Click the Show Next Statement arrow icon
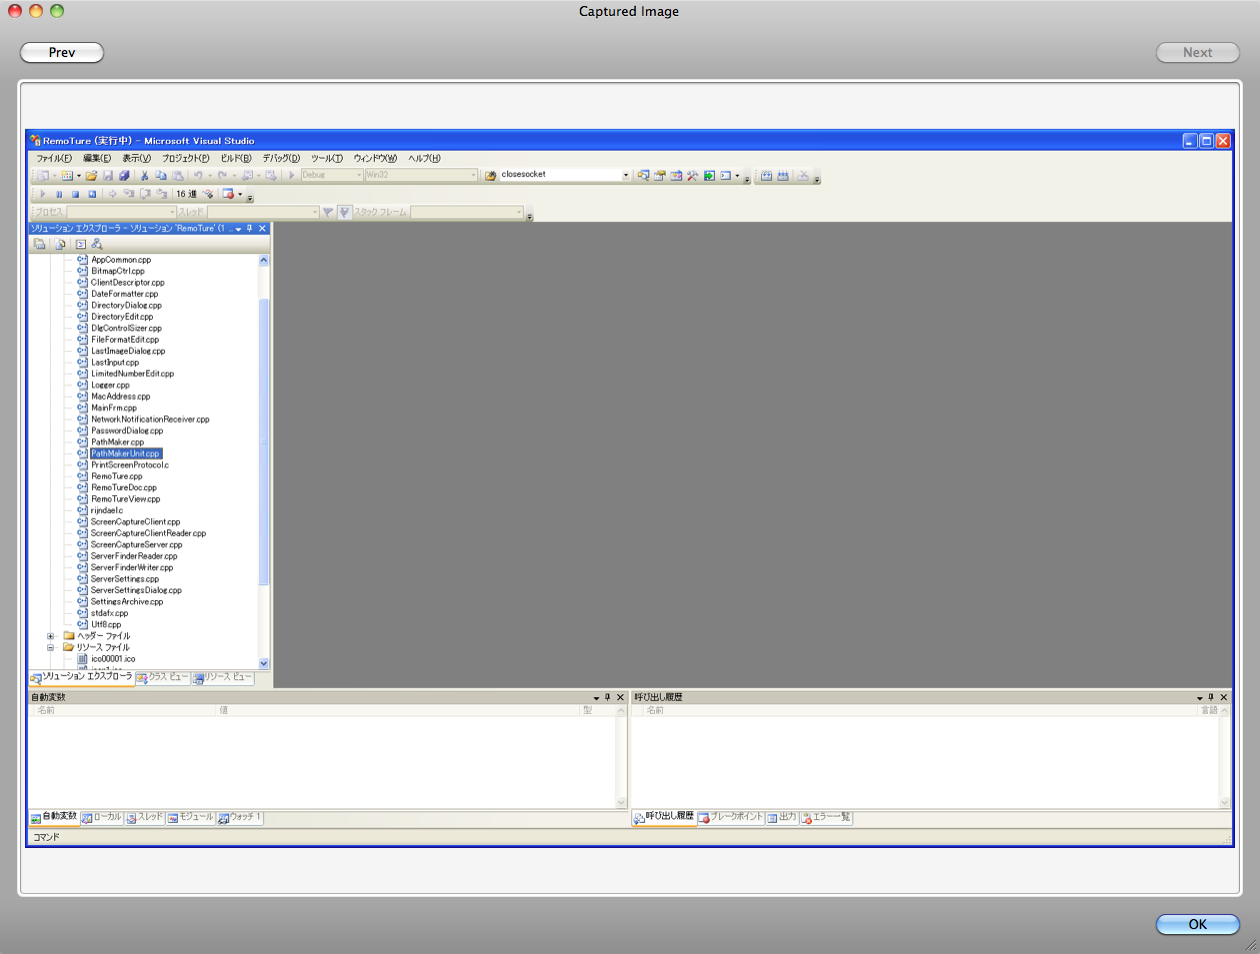The width and height of the screenshot is (1260, 954). [112, 194]
